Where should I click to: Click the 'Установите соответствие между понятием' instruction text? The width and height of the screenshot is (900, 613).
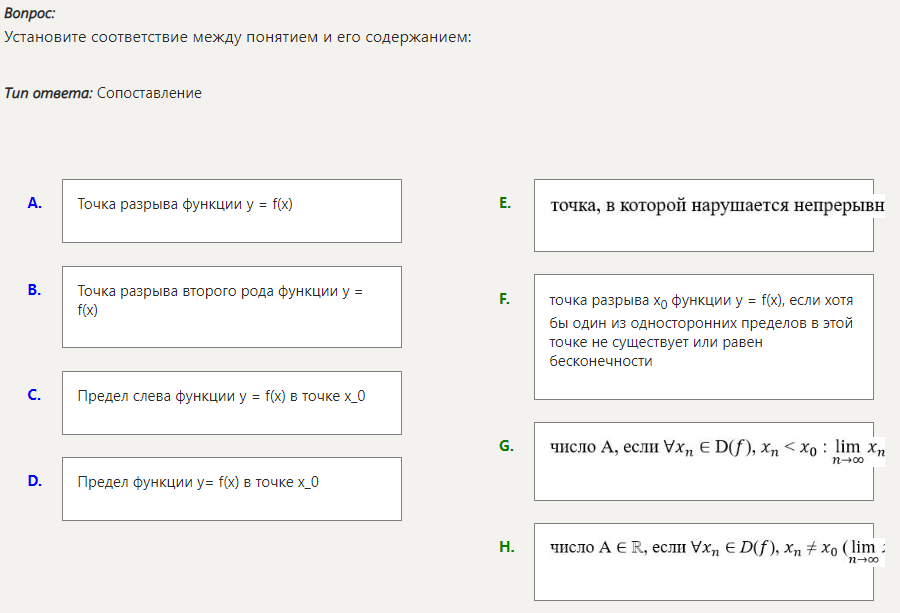click(x=237, y=37)
